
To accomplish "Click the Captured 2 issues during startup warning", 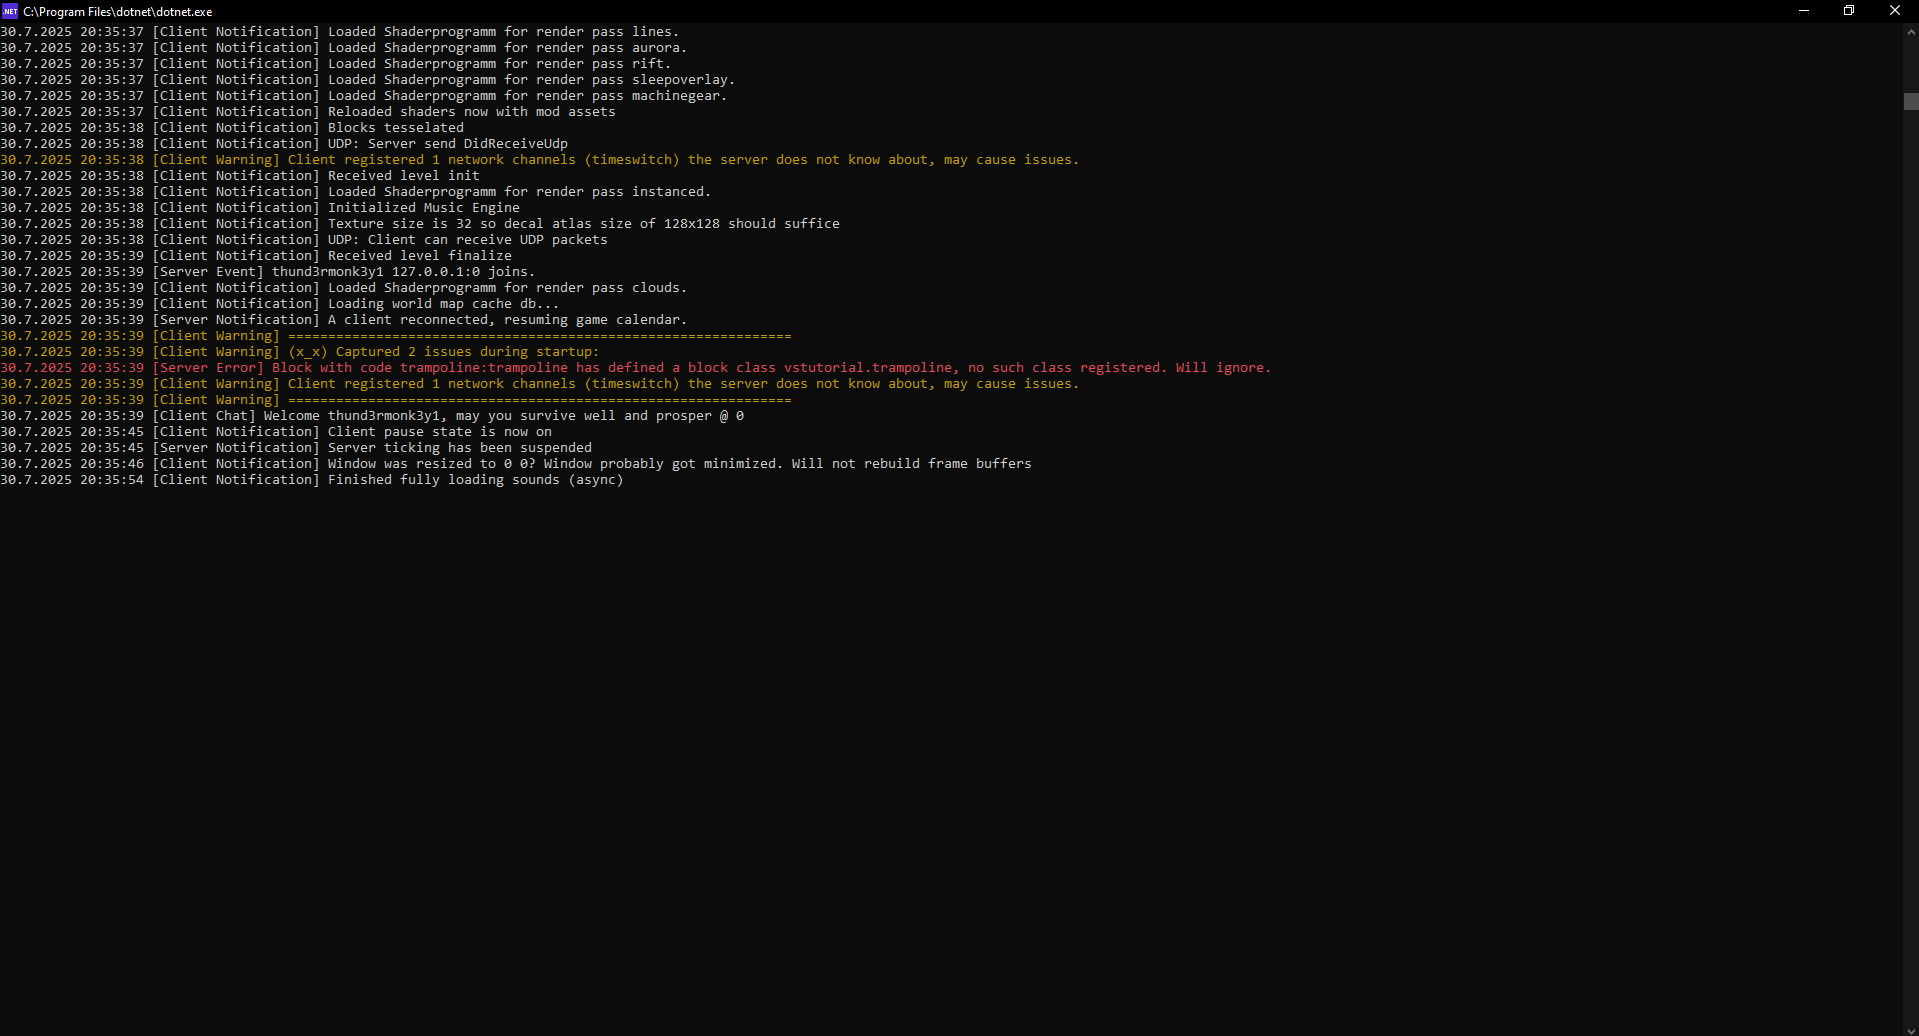I will [x=443, y=352].
